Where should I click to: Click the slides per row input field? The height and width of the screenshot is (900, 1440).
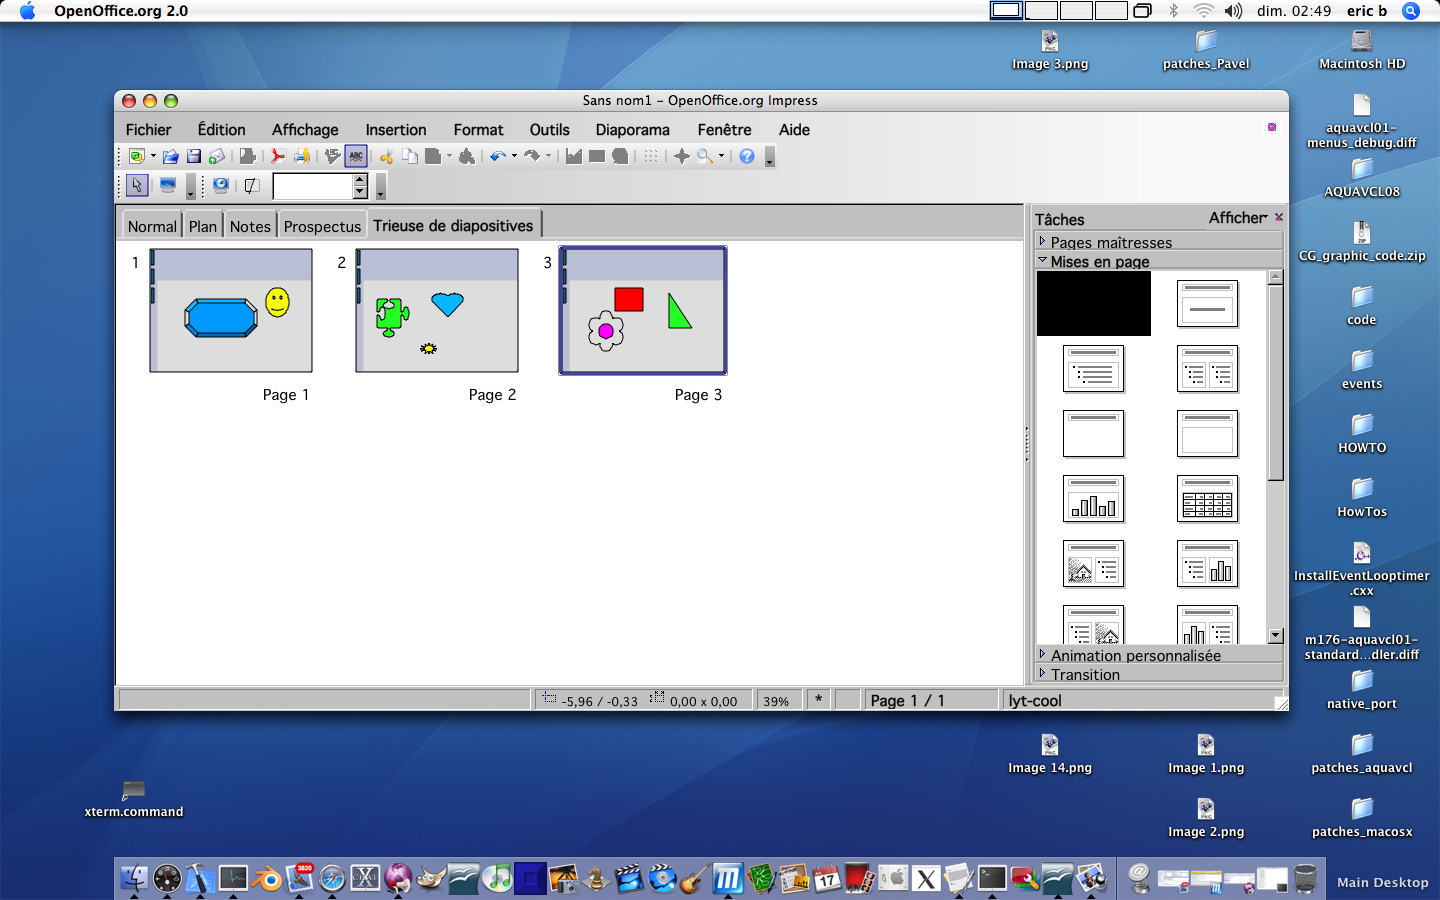coord(313,186)
